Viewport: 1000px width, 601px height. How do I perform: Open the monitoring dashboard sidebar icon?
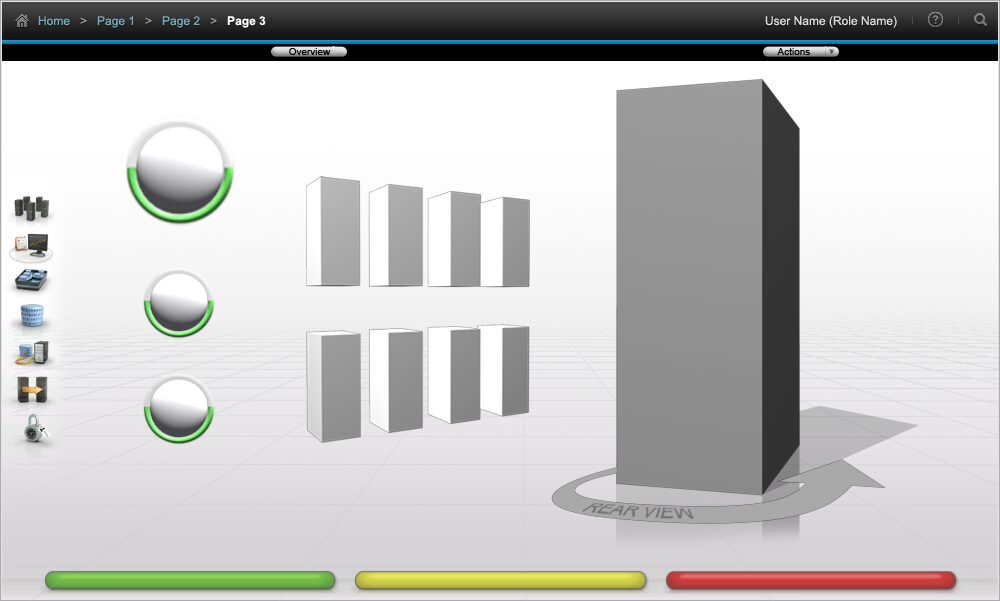[x=32, y=245]
